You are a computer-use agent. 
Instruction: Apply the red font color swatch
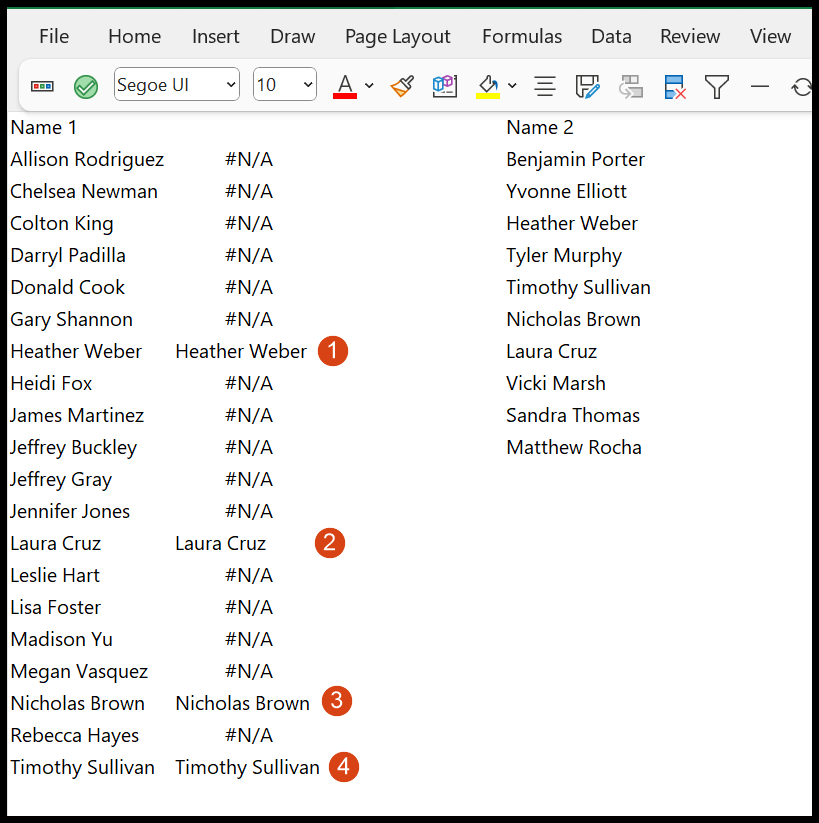345,86
